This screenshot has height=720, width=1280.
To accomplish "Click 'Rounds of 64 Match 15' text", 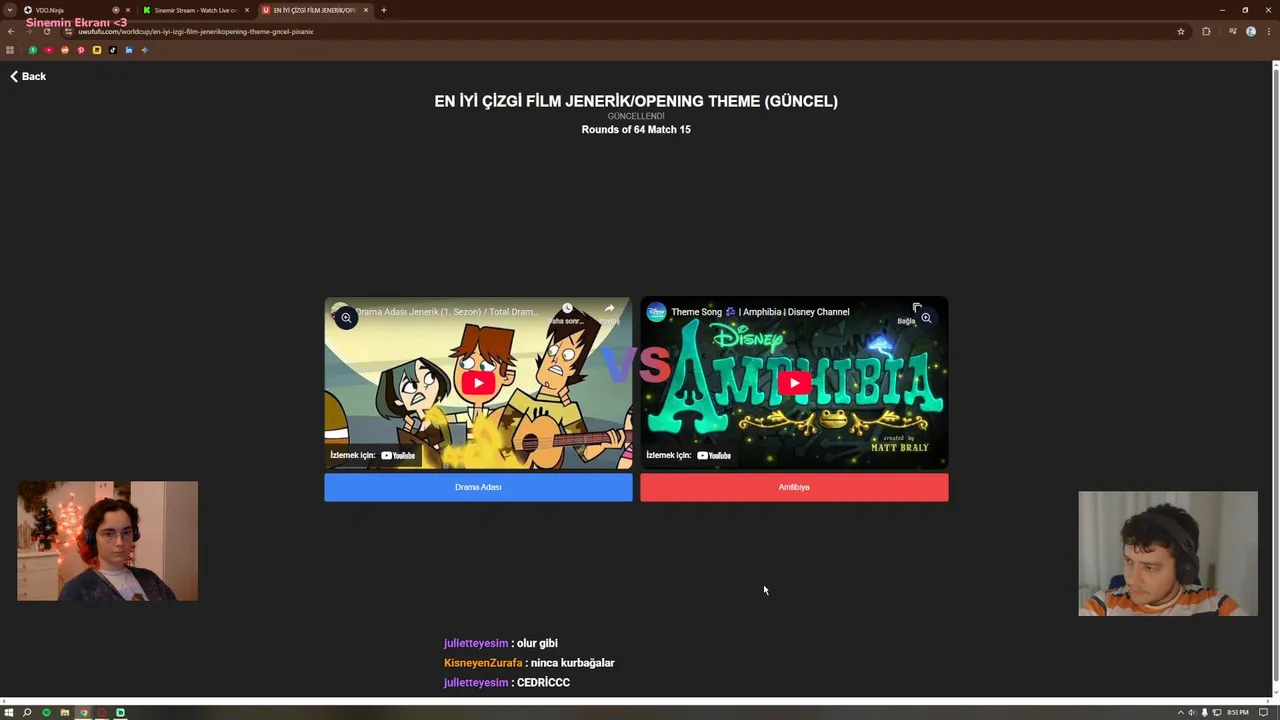I will coord(636,129).
